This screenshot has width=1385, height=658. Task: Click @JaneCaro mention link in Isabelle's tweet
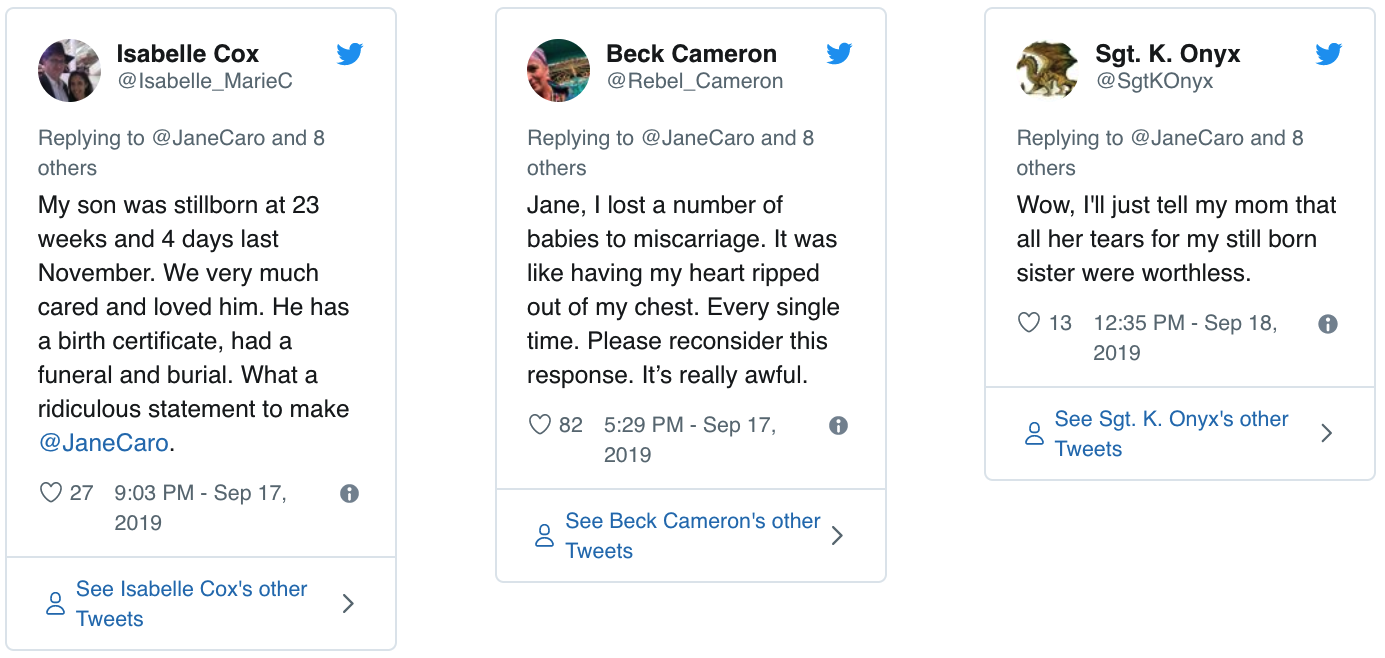click(103, 443)
